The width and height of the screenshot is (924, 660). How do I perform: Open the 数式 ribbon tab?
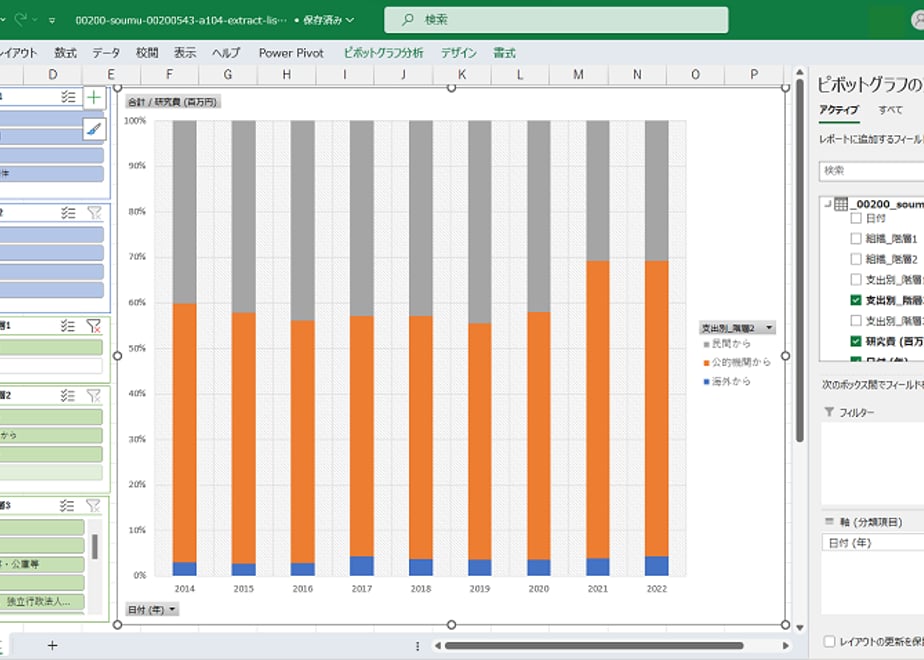pyautogui.click(x=65, y=53)
